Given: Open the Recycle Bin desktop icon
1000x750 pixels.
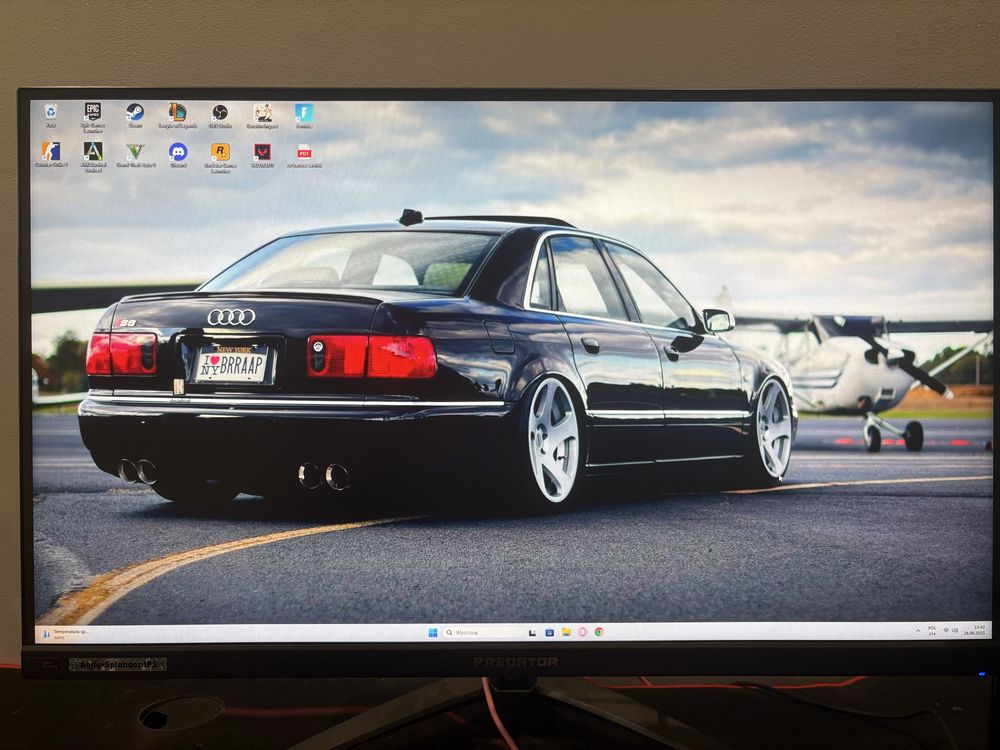Looking at the screenshot, I should [x=50, y=114].
